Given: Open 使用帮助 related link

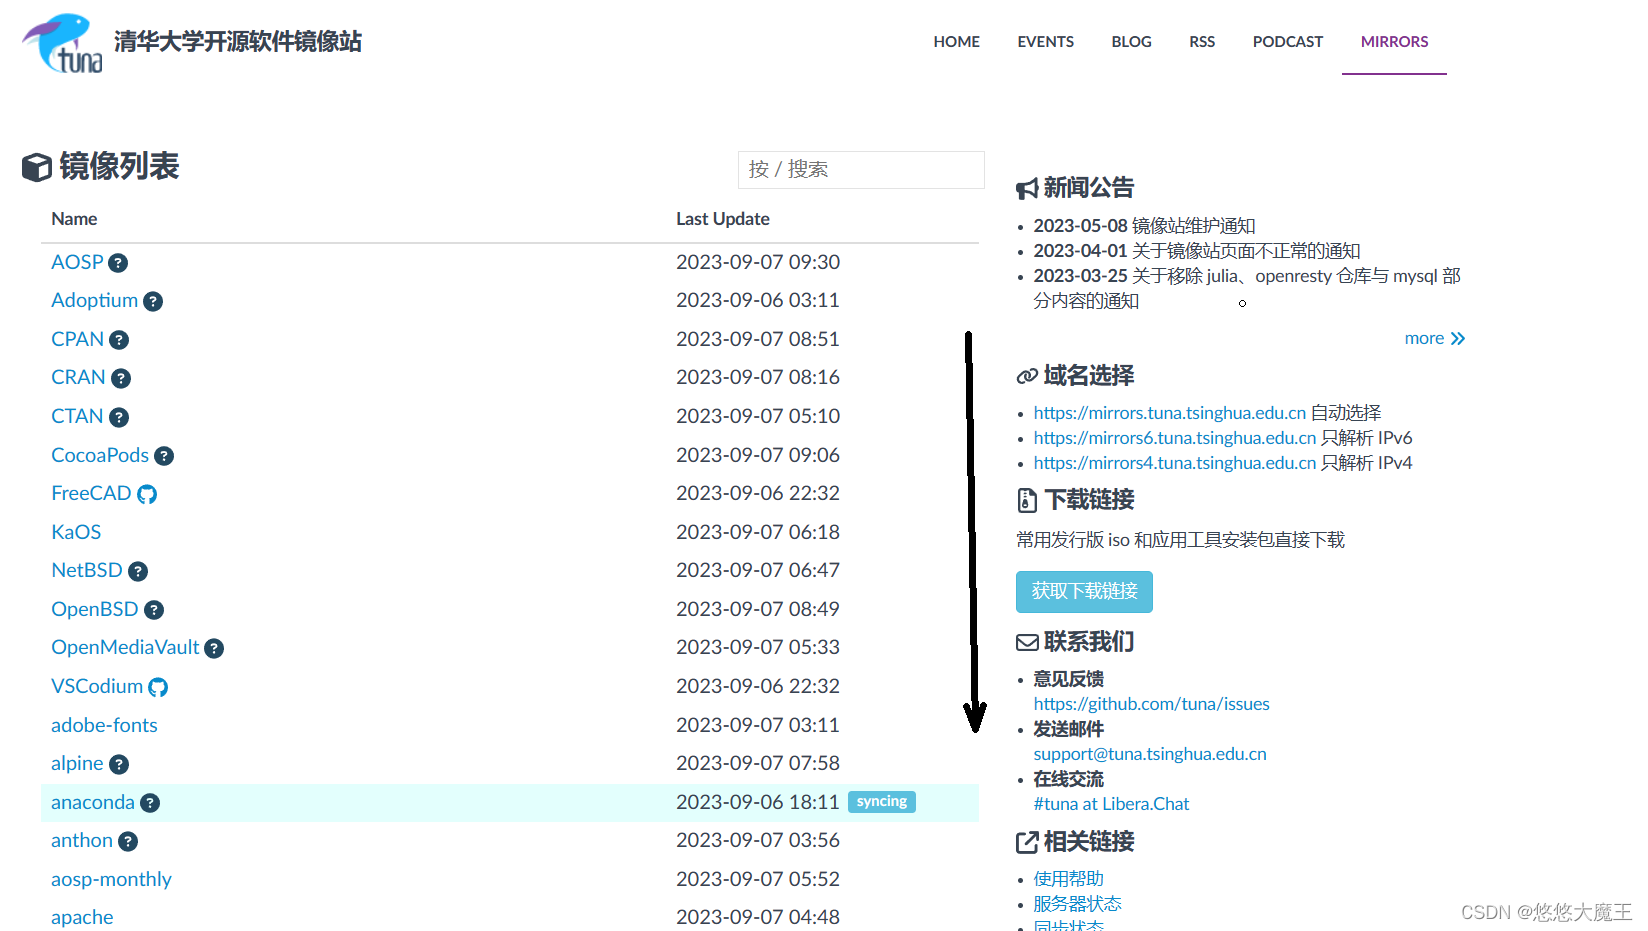Looking at the screenshot, I should coord(1069,879).
